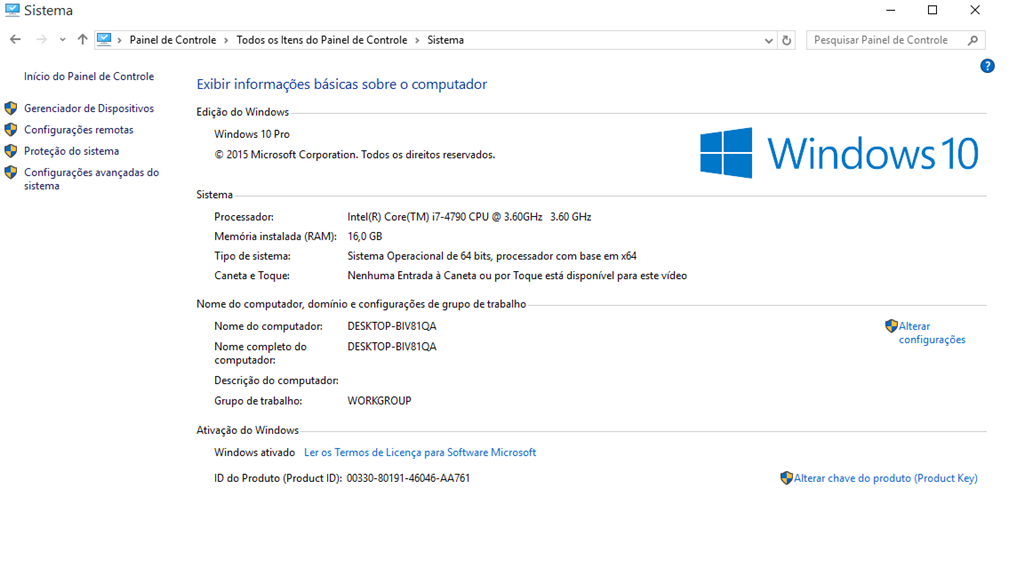Select the Windows 10 Pro edition text

251,134
